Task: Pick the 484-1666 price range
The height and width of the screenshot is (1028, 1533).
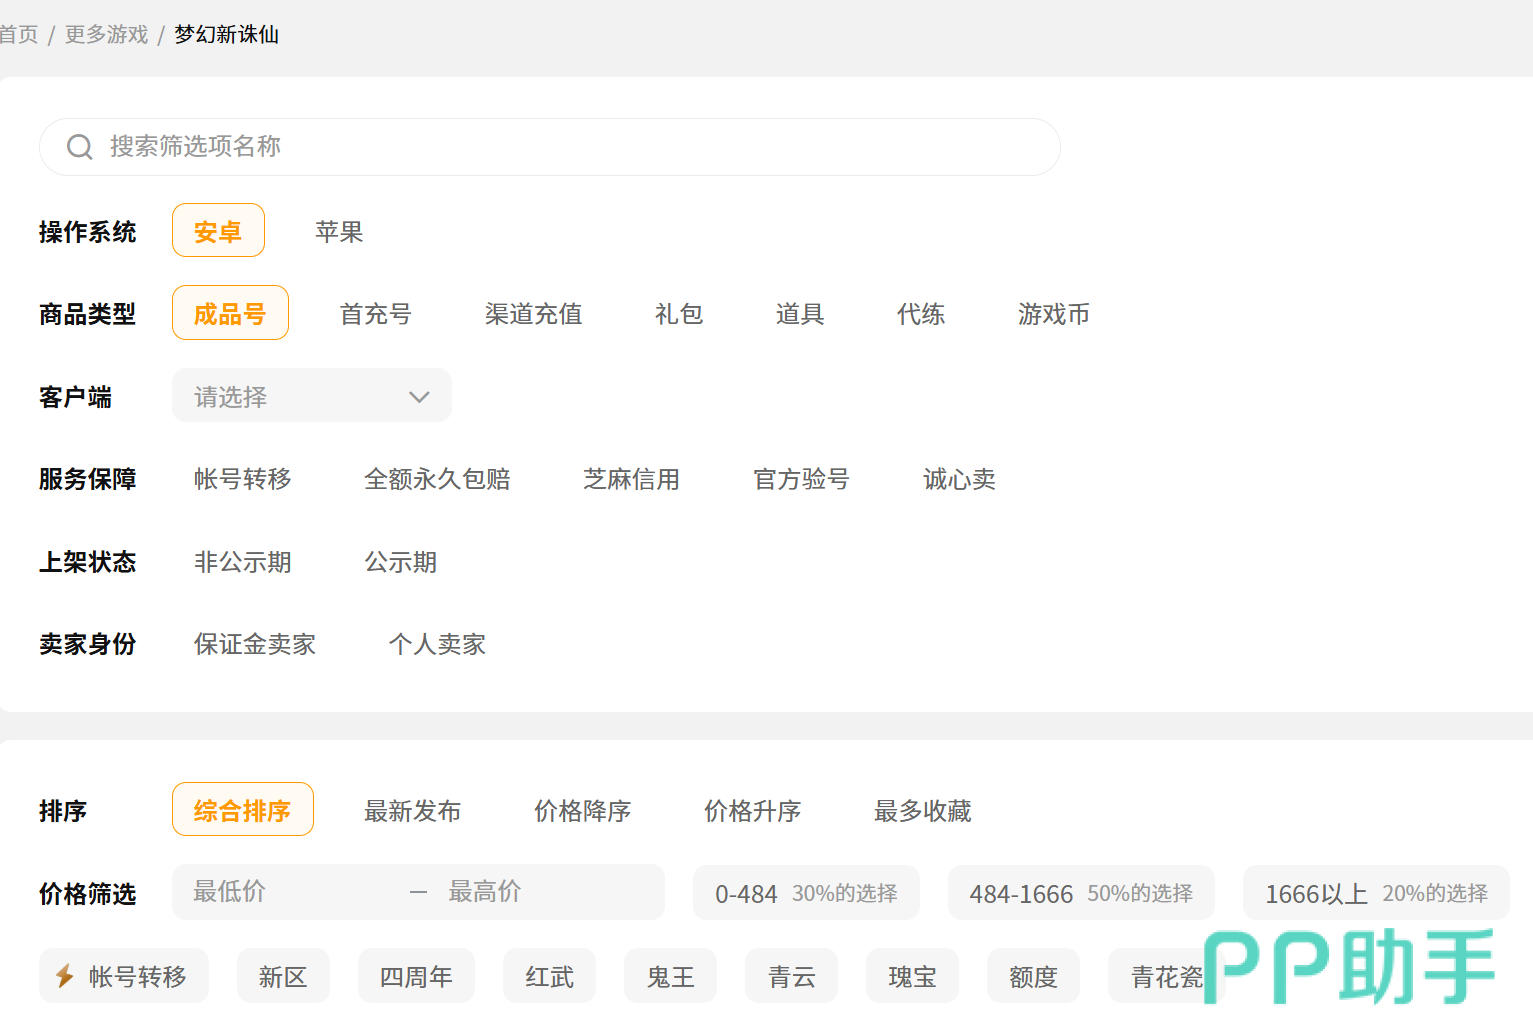Action: pos(1080,893)
